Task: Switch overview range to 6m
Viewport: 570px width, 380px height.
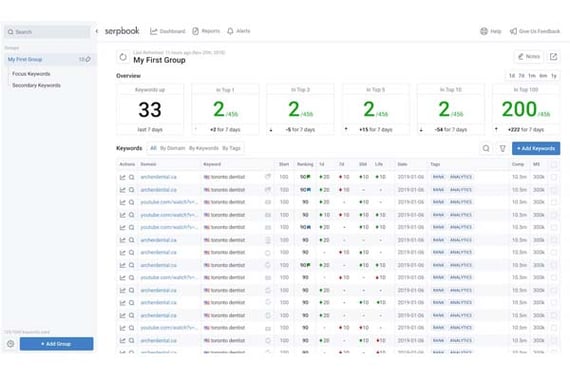Action: click(x=543, y=76)
